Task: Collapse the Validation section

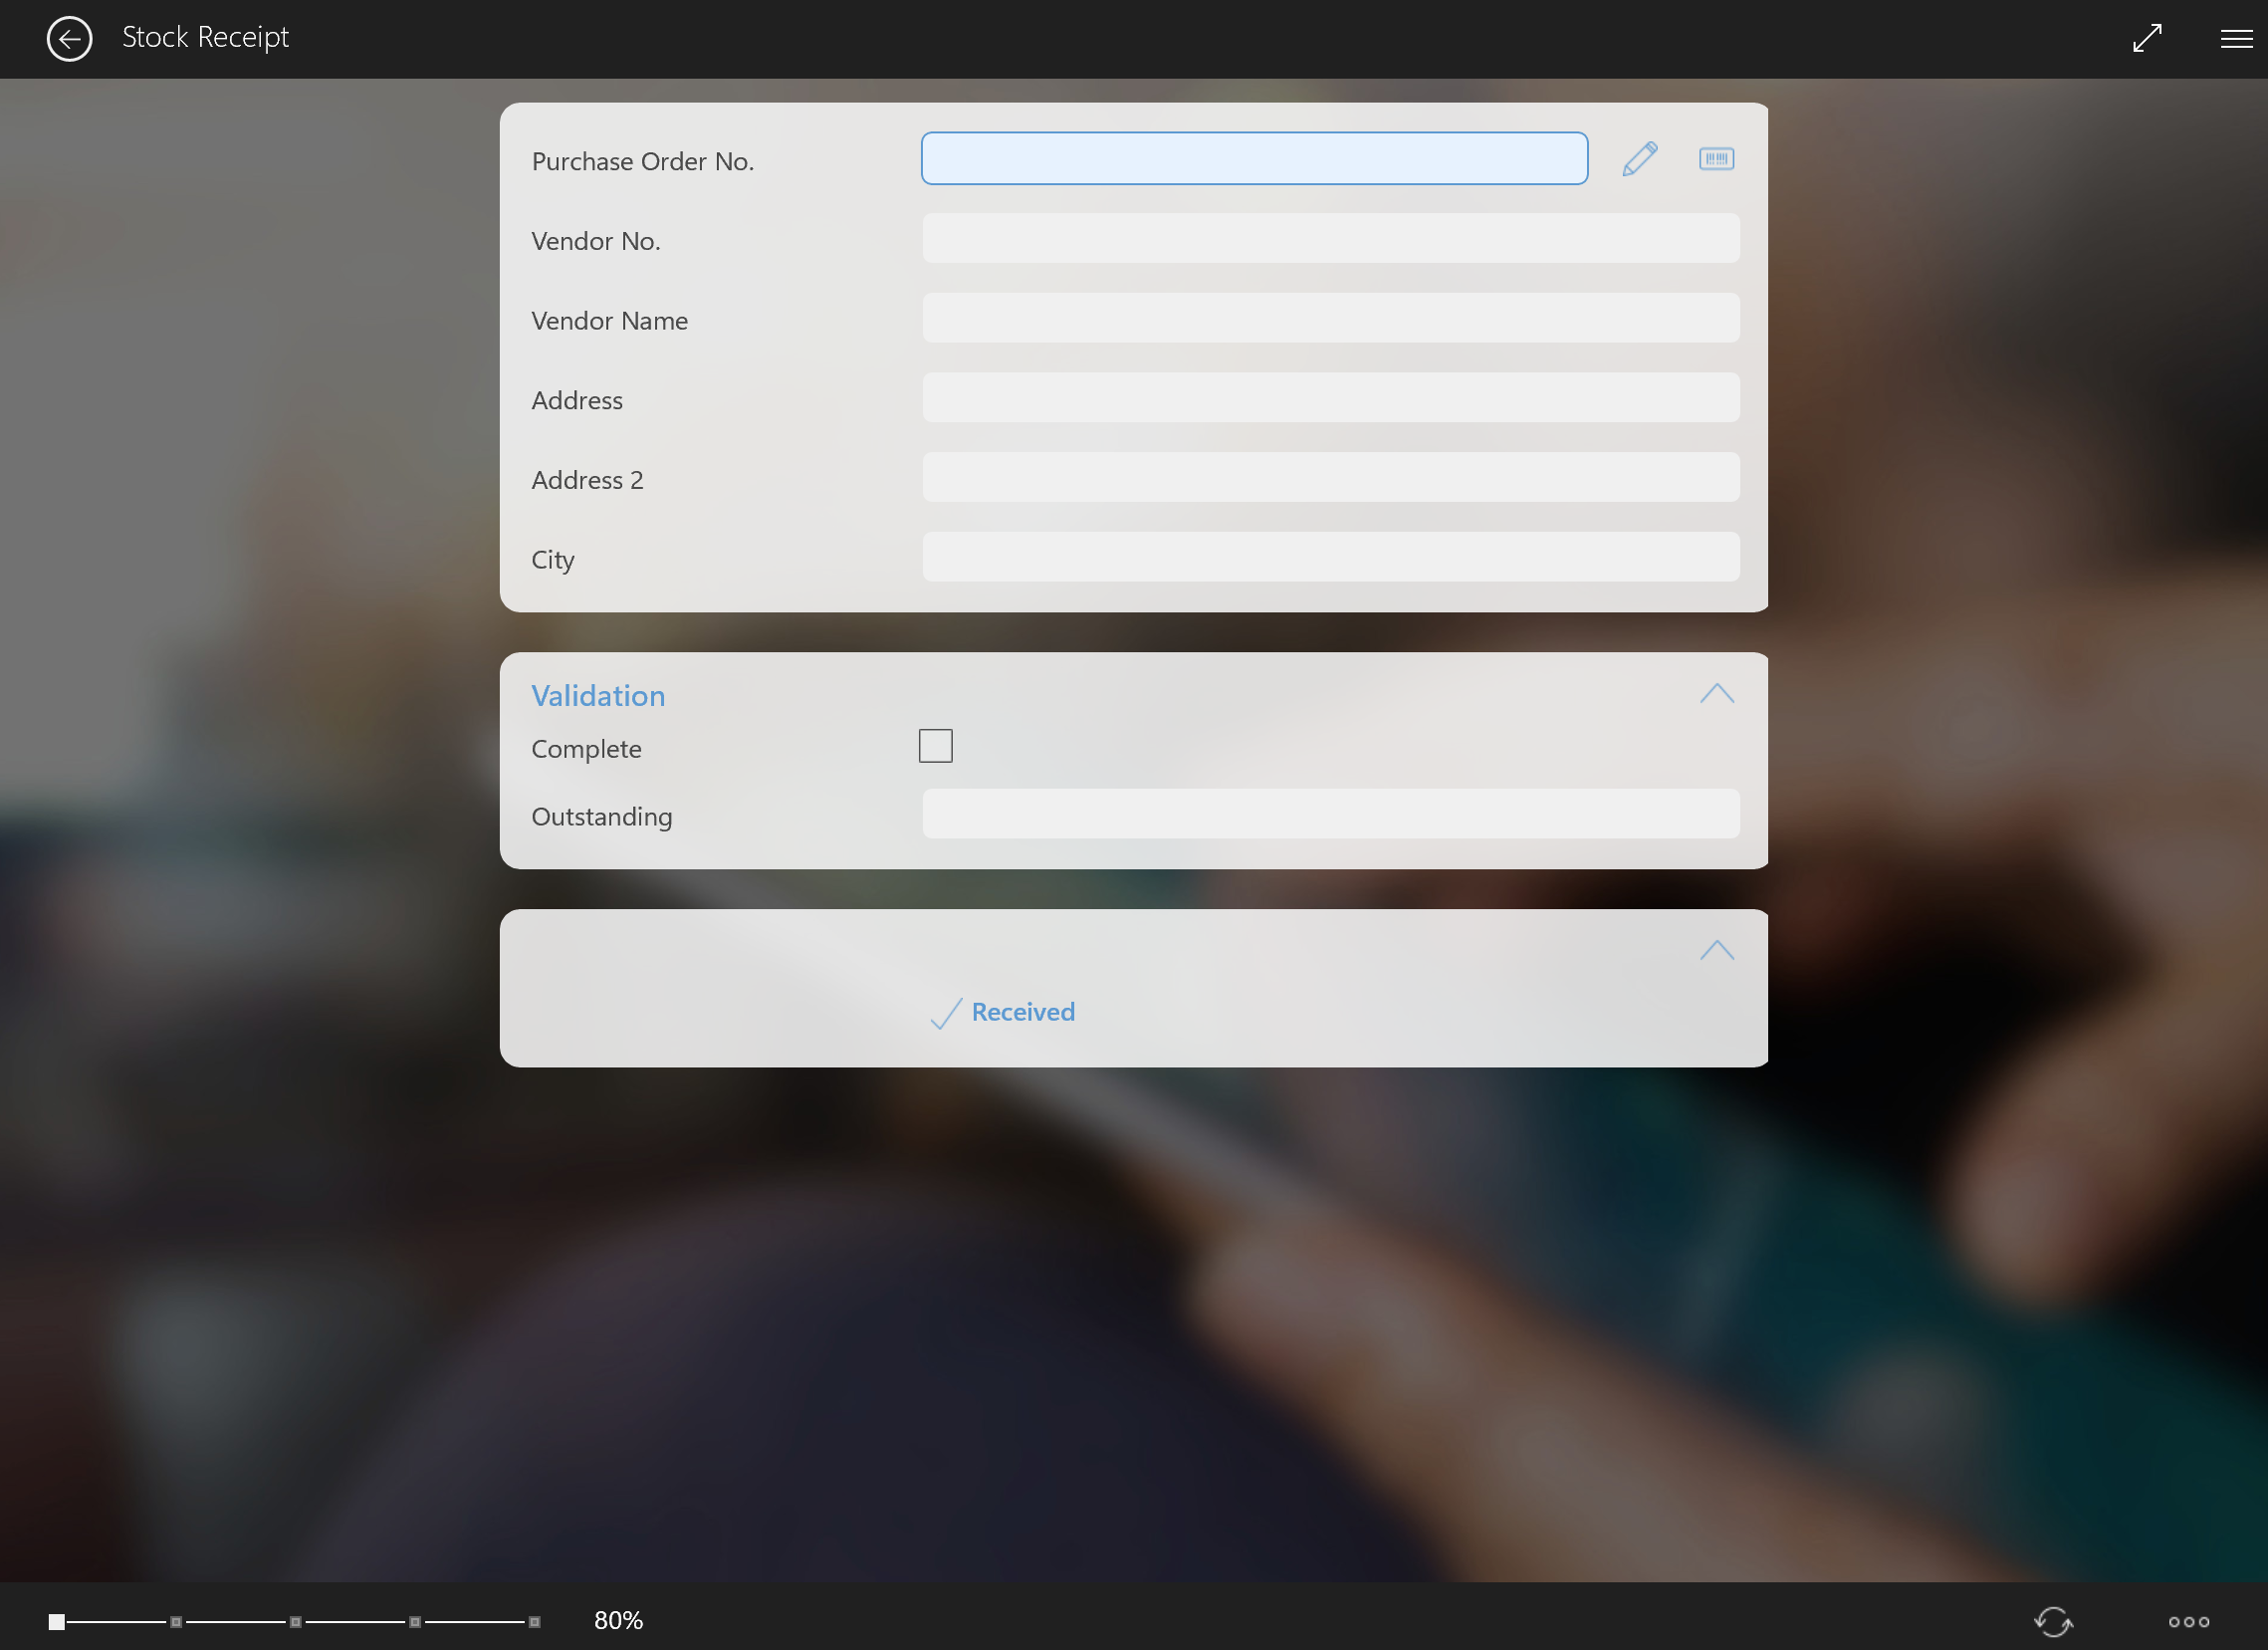Action: click(x=1716, y=693)
